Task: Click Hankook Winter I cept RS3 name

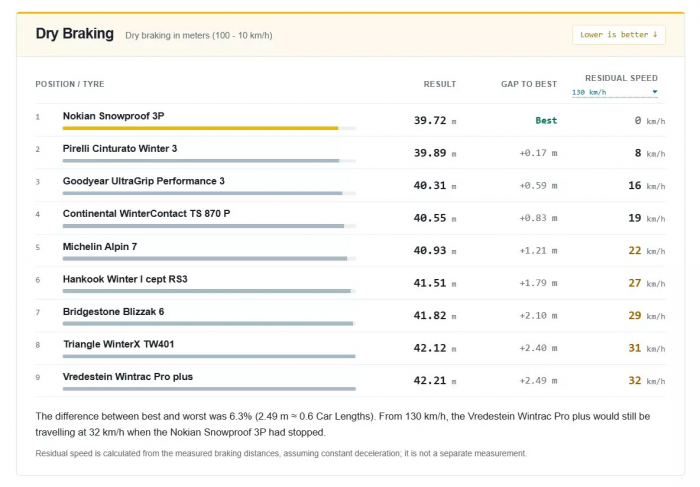Action: 125,279
